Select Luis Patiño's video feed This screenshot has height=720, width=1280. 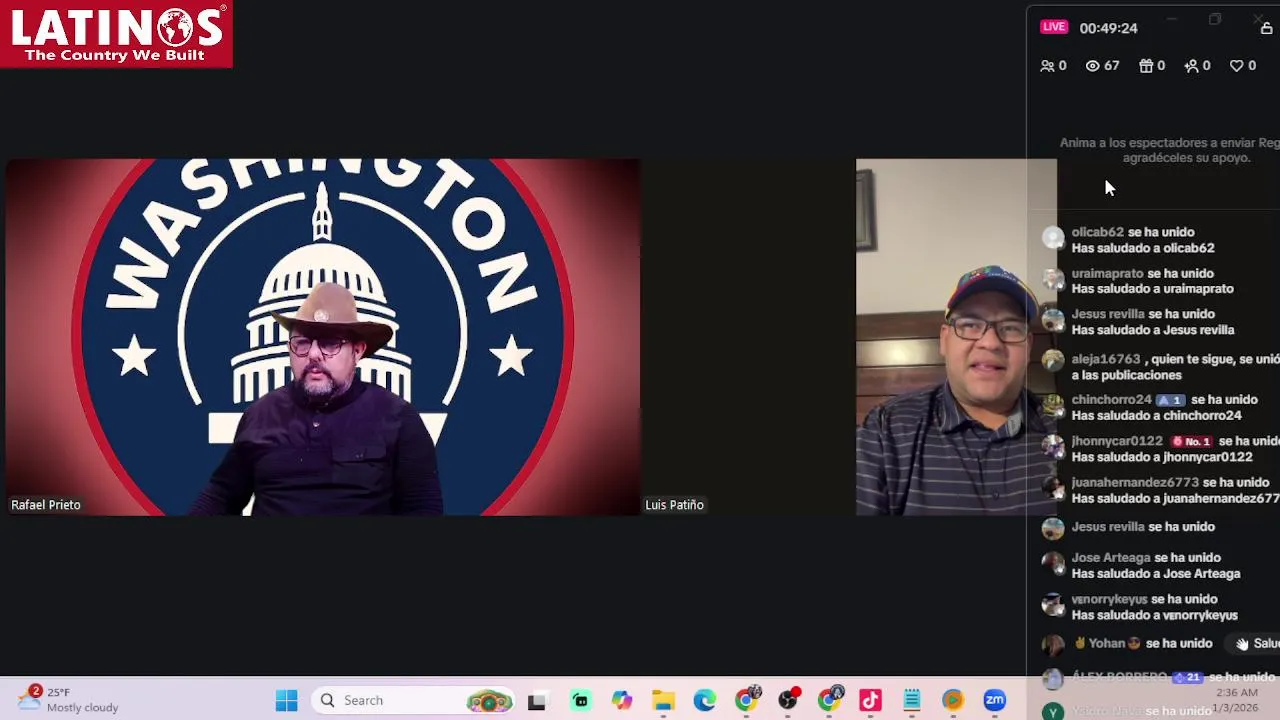pyautogui.click(x=955, y=337)
